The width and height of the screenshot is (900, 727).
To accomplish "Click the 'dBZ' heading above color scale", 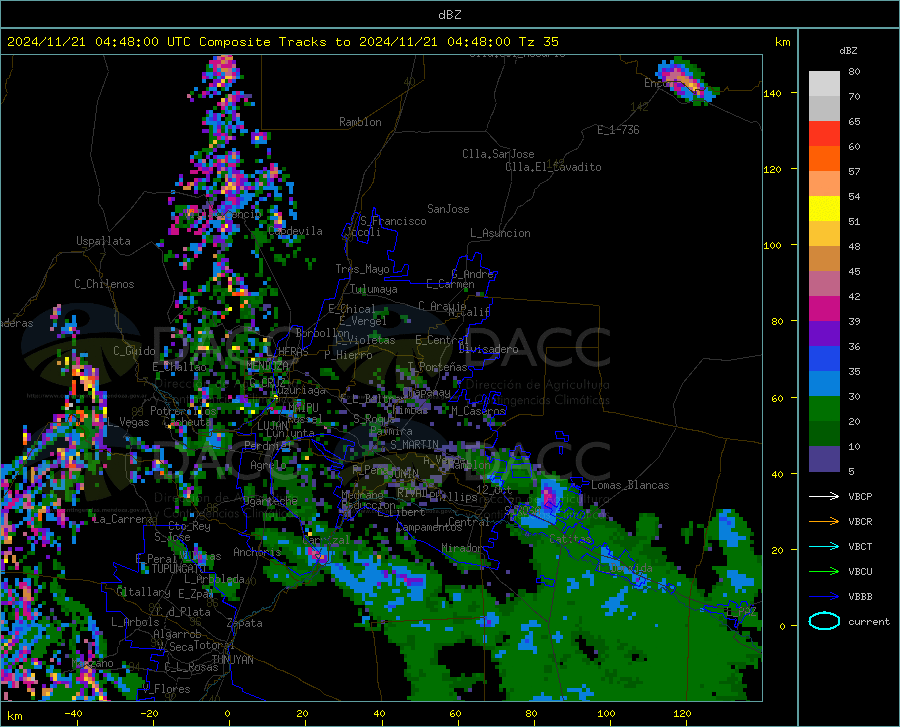I will pyautogui.click(x=848, y=50).
